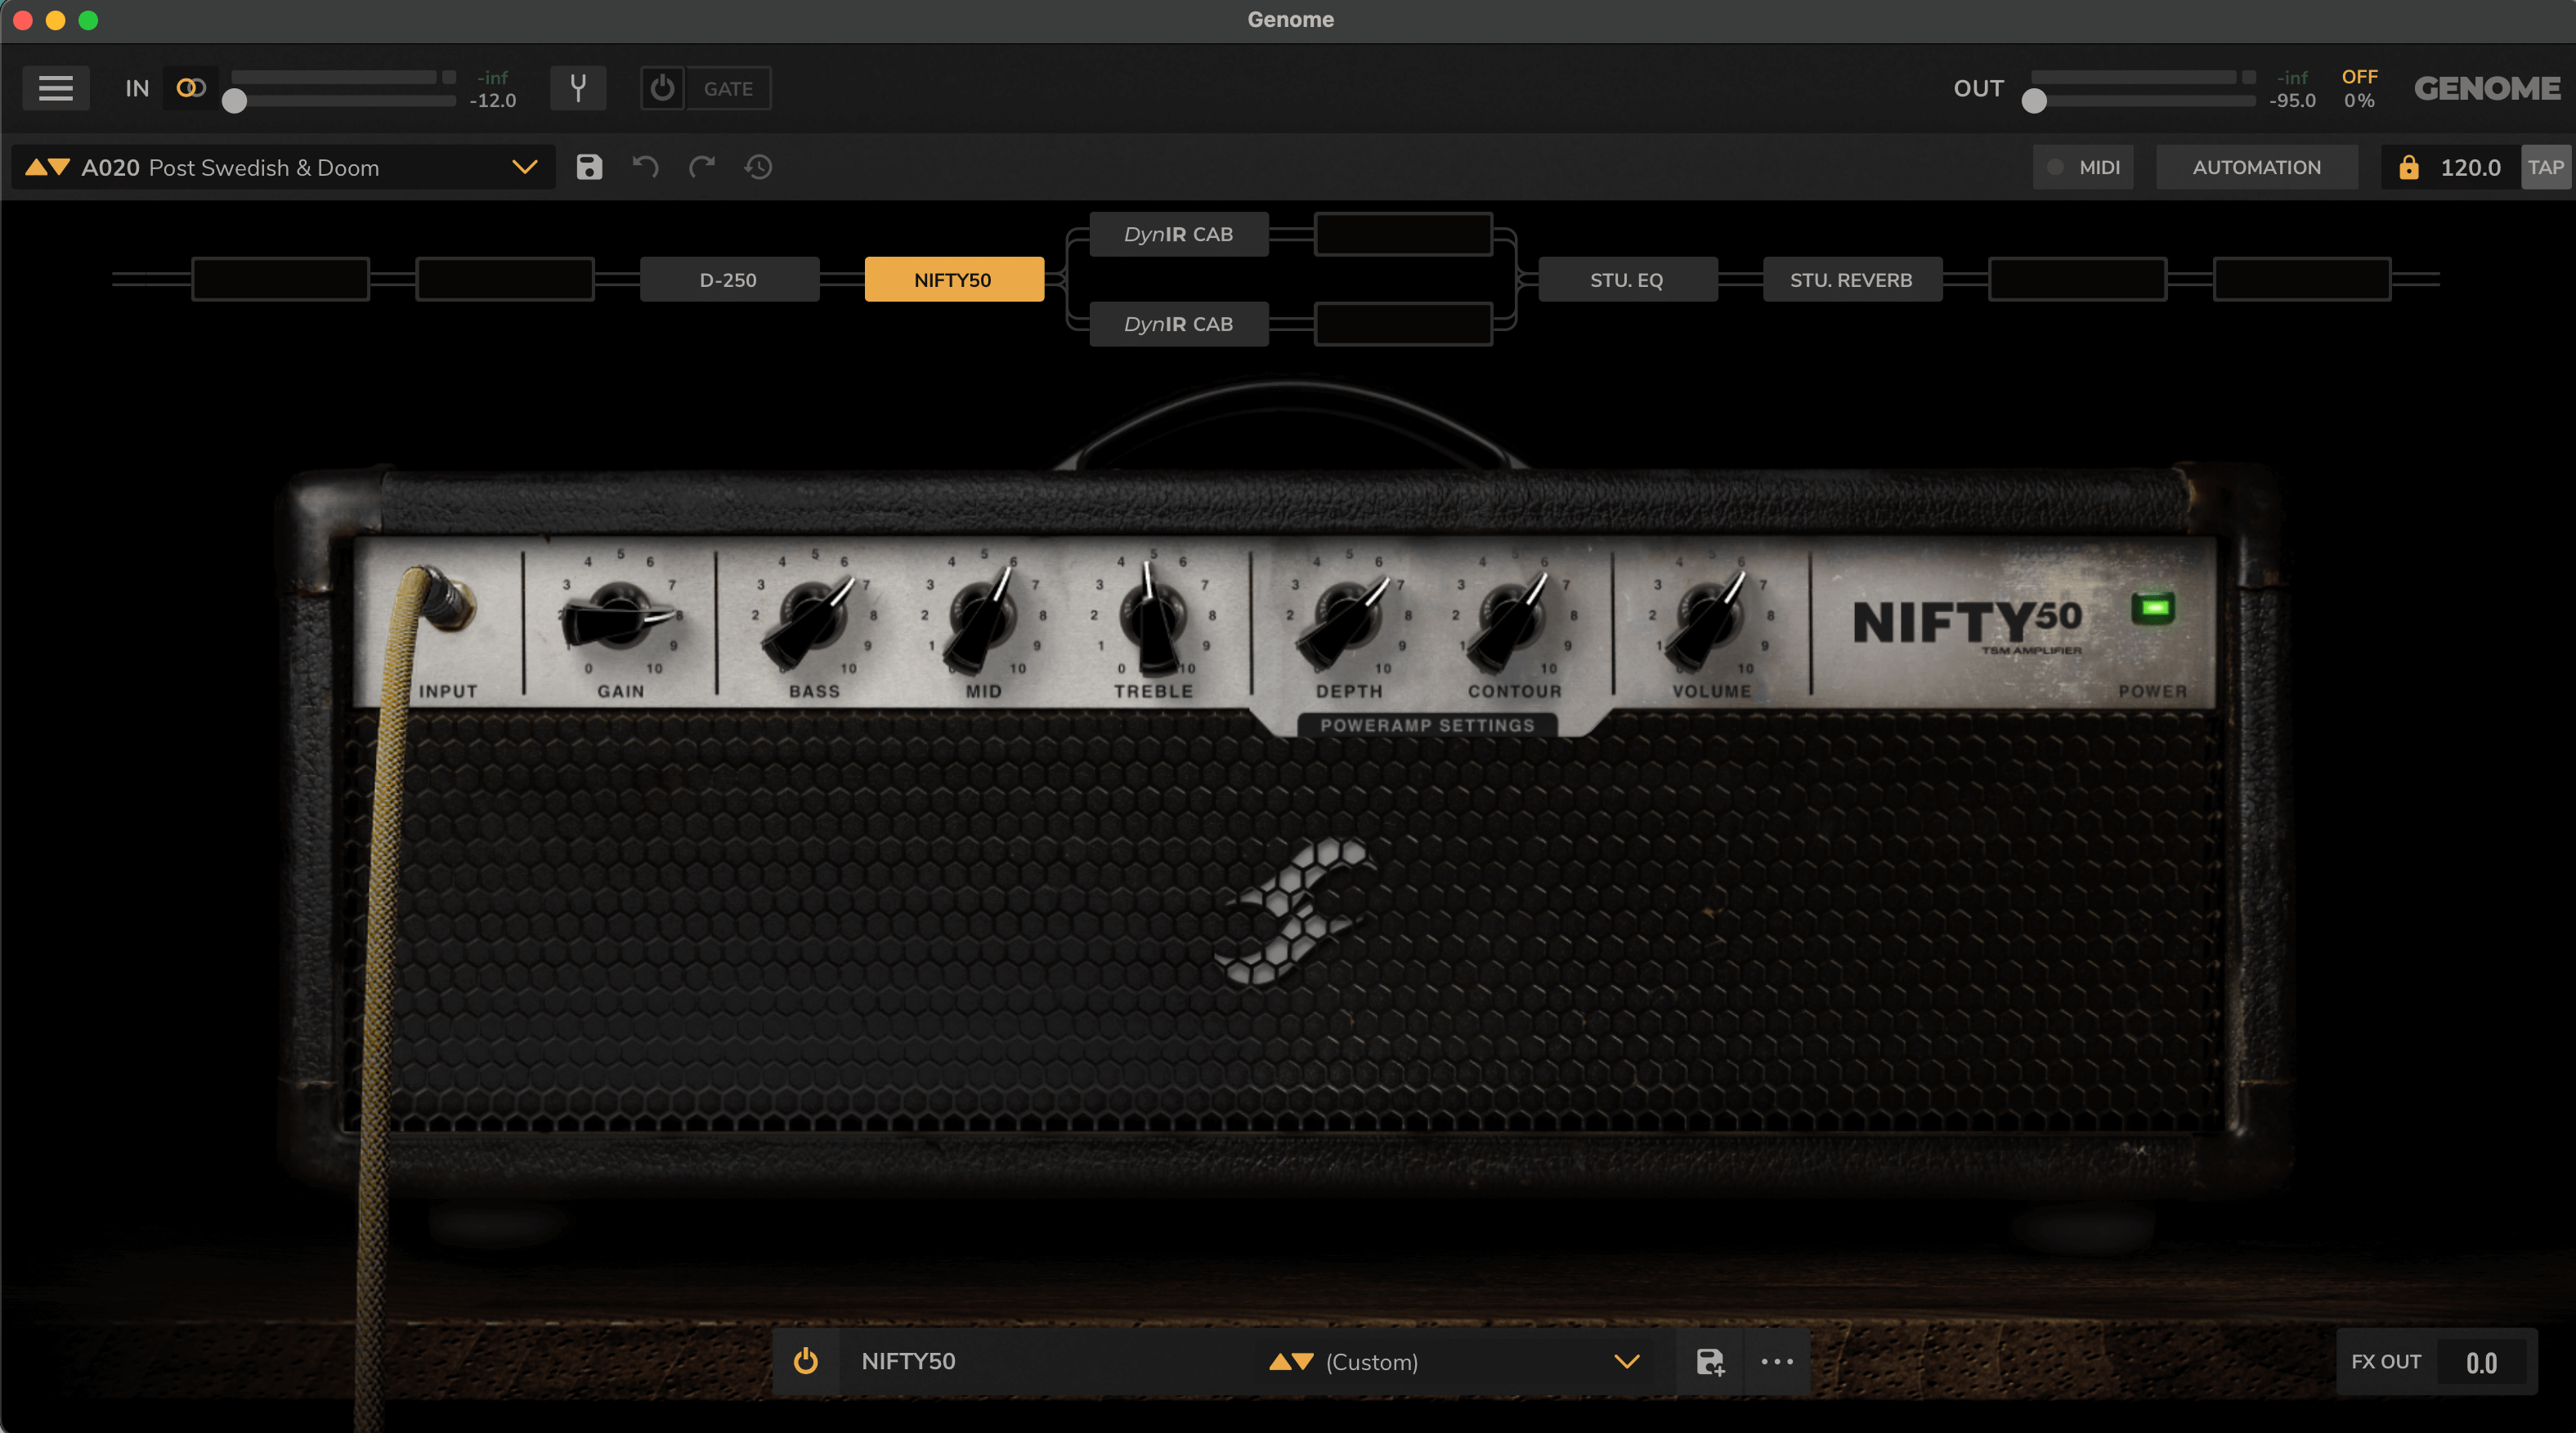
Task: Click the window zoom (green) button
Action: (x=88, y=20)
